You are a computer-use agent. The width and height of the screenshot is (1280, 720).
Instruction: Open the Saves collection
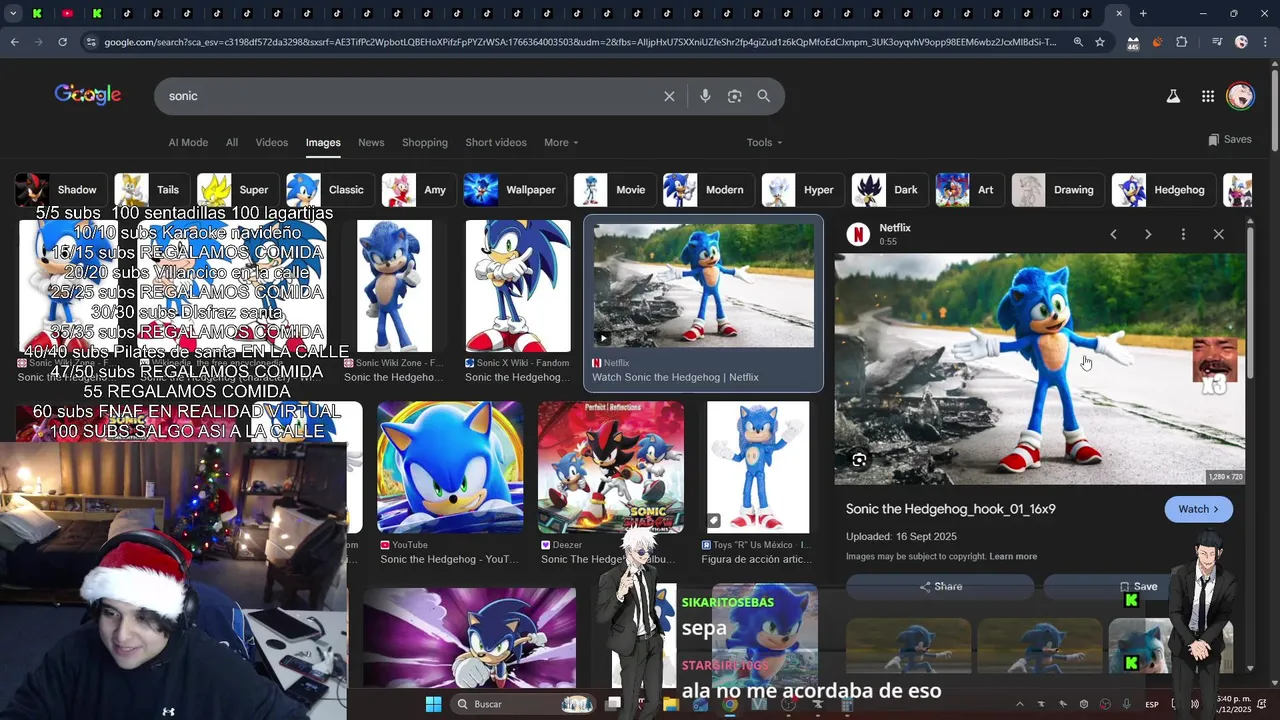pyautogui.click(x=1230, y=139)
